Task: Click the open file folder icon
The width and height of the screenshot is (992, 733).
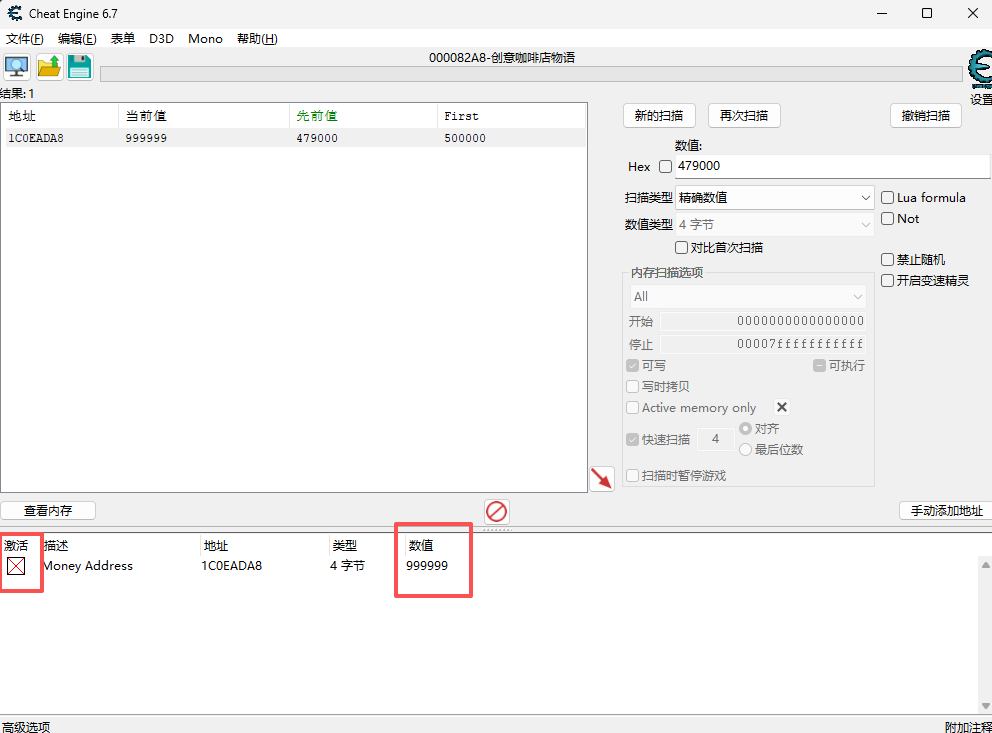Action: click(x=49, y=67)
